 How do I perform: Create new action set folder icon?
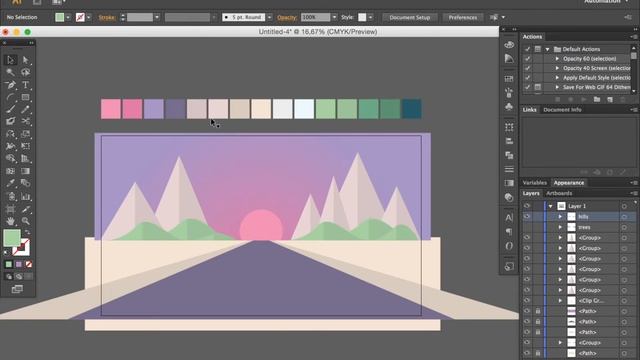click(597, 100)
